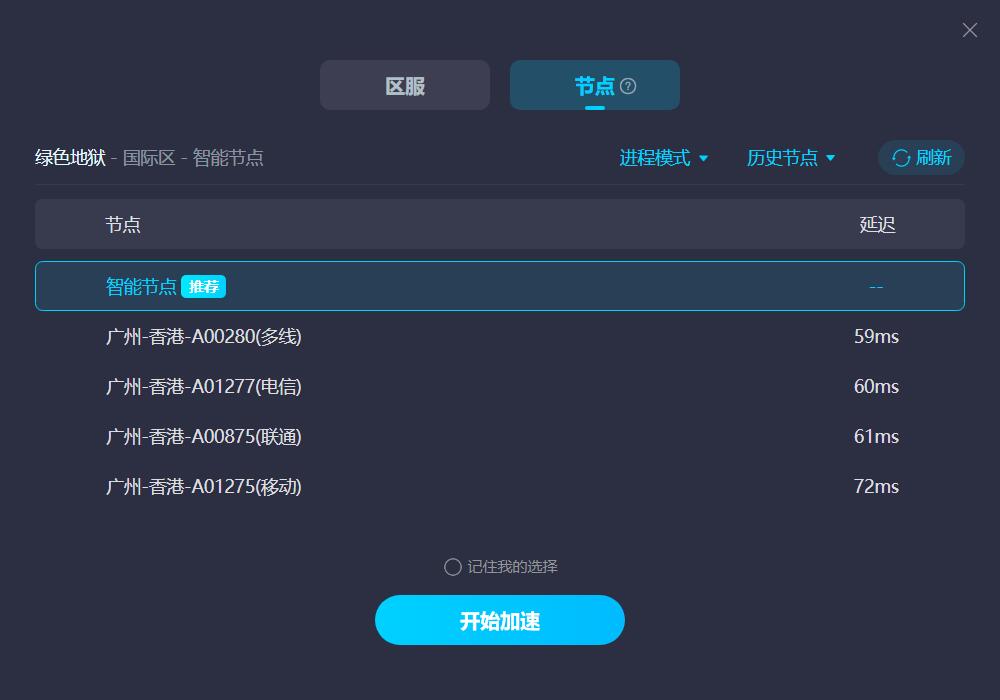Select the 节点 tab
Screen dimensions: 1000x700
click(x=594, y=85)
